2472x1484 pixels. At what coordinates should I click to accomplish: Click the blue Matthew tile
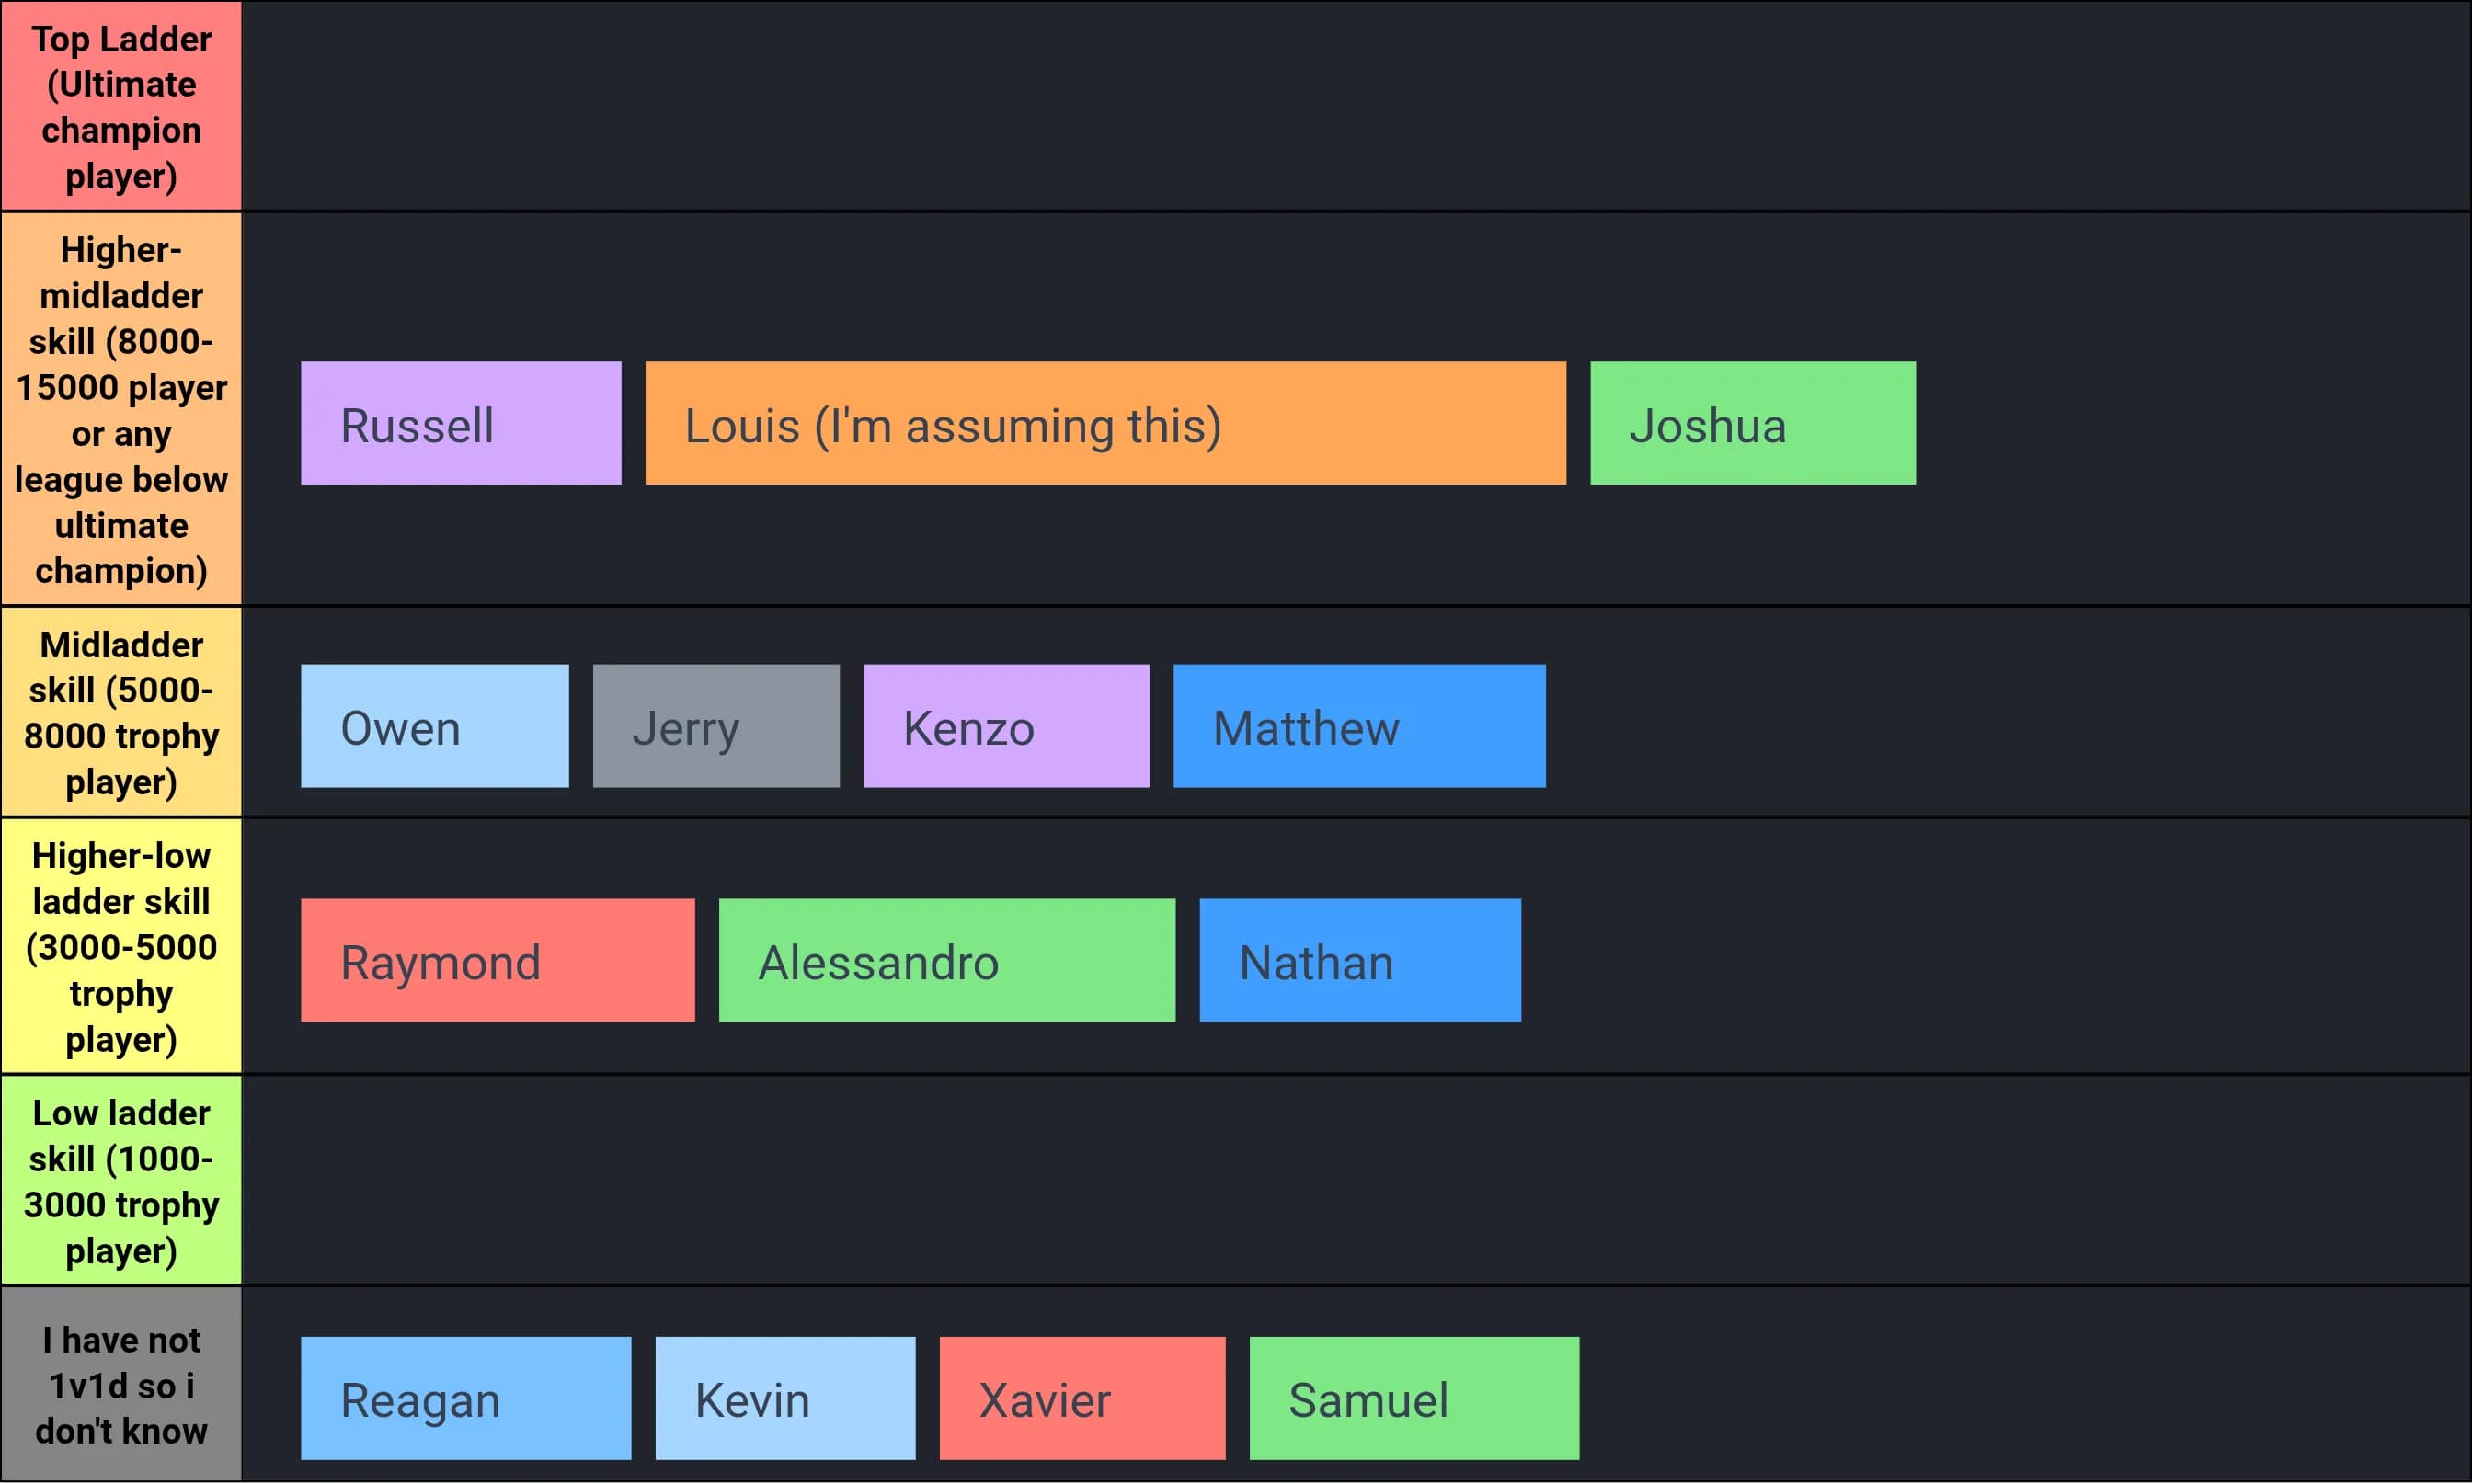coord(1359,726)
